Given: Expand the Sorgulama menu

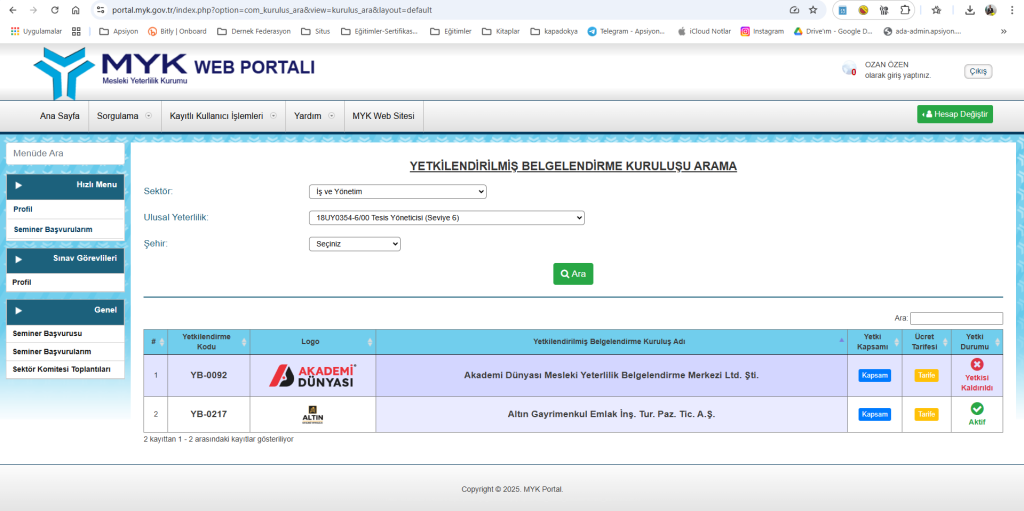Looking at the screenshot, I should (x=124, y=116).
